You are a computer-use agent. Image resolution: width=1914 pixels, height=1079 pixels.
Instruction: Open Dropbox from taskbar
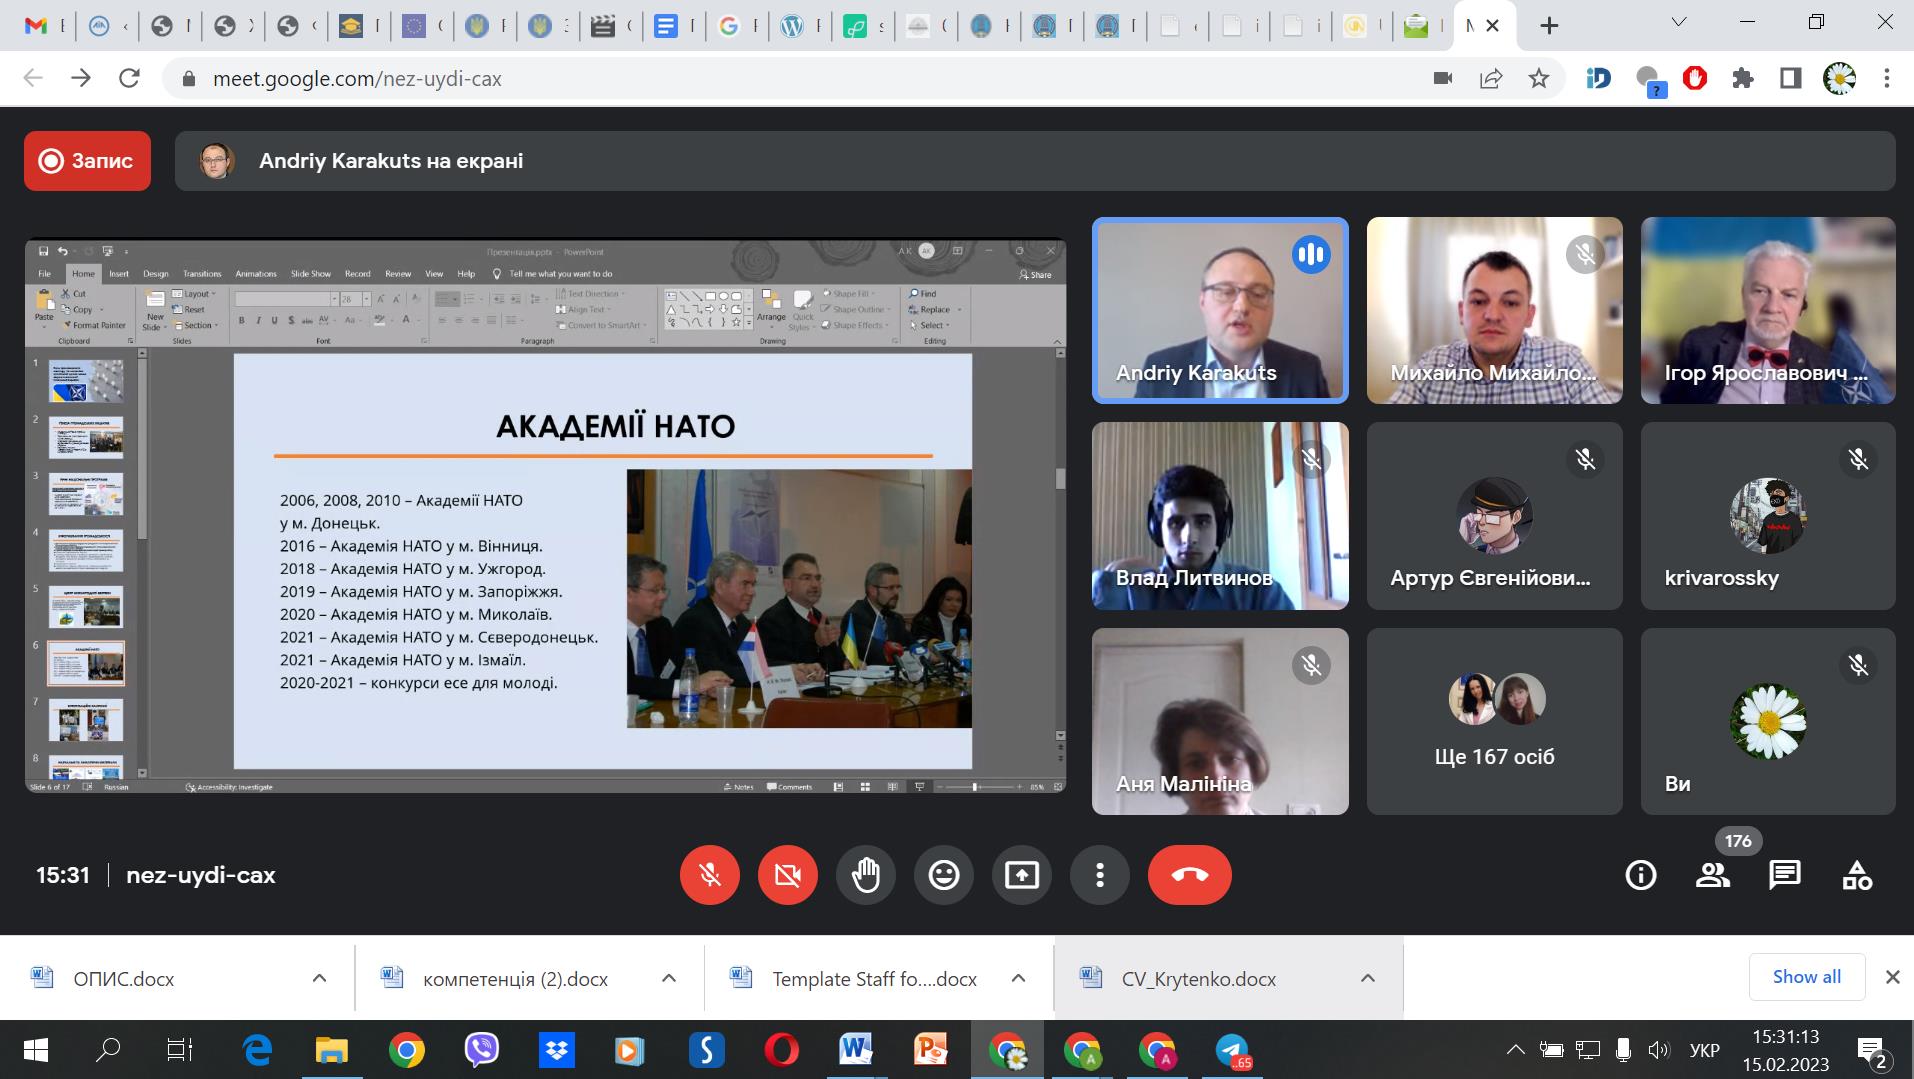556,1050
